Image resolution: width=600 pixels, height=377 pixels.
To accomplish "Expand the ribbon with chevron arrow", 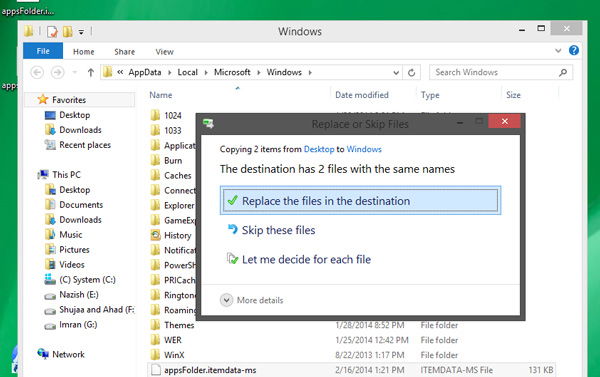I will [x=558, y=51].
